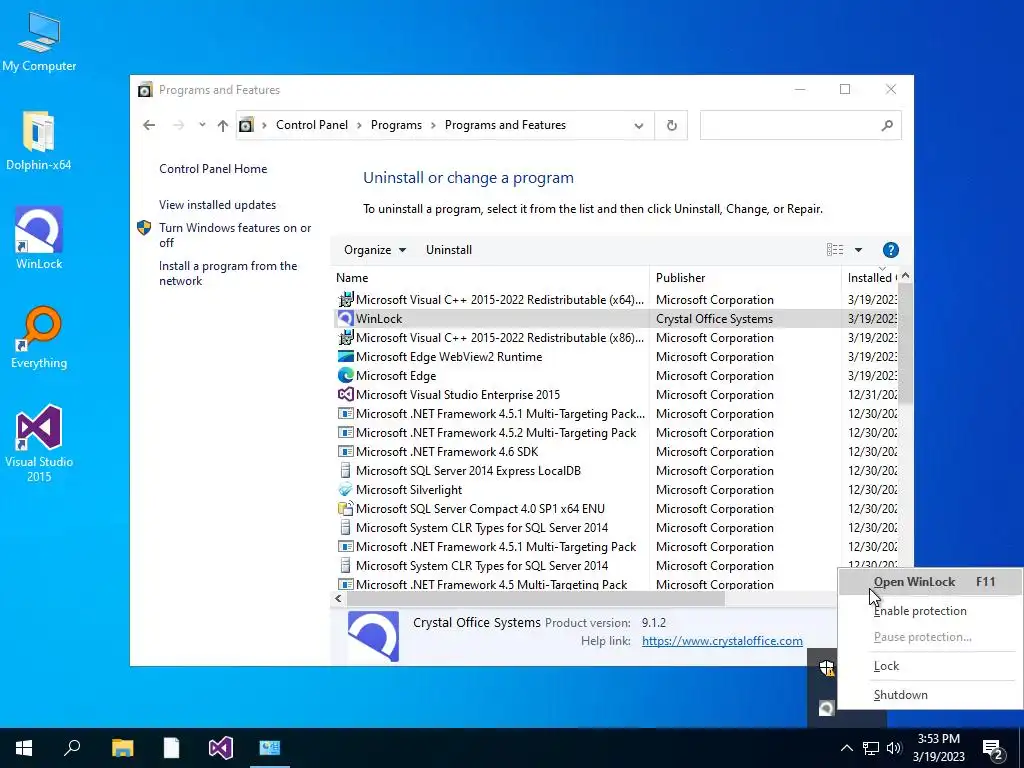Open Visual Studio from taskbar
Viewport: 1024px width, 768px height.
click(221, 748)
